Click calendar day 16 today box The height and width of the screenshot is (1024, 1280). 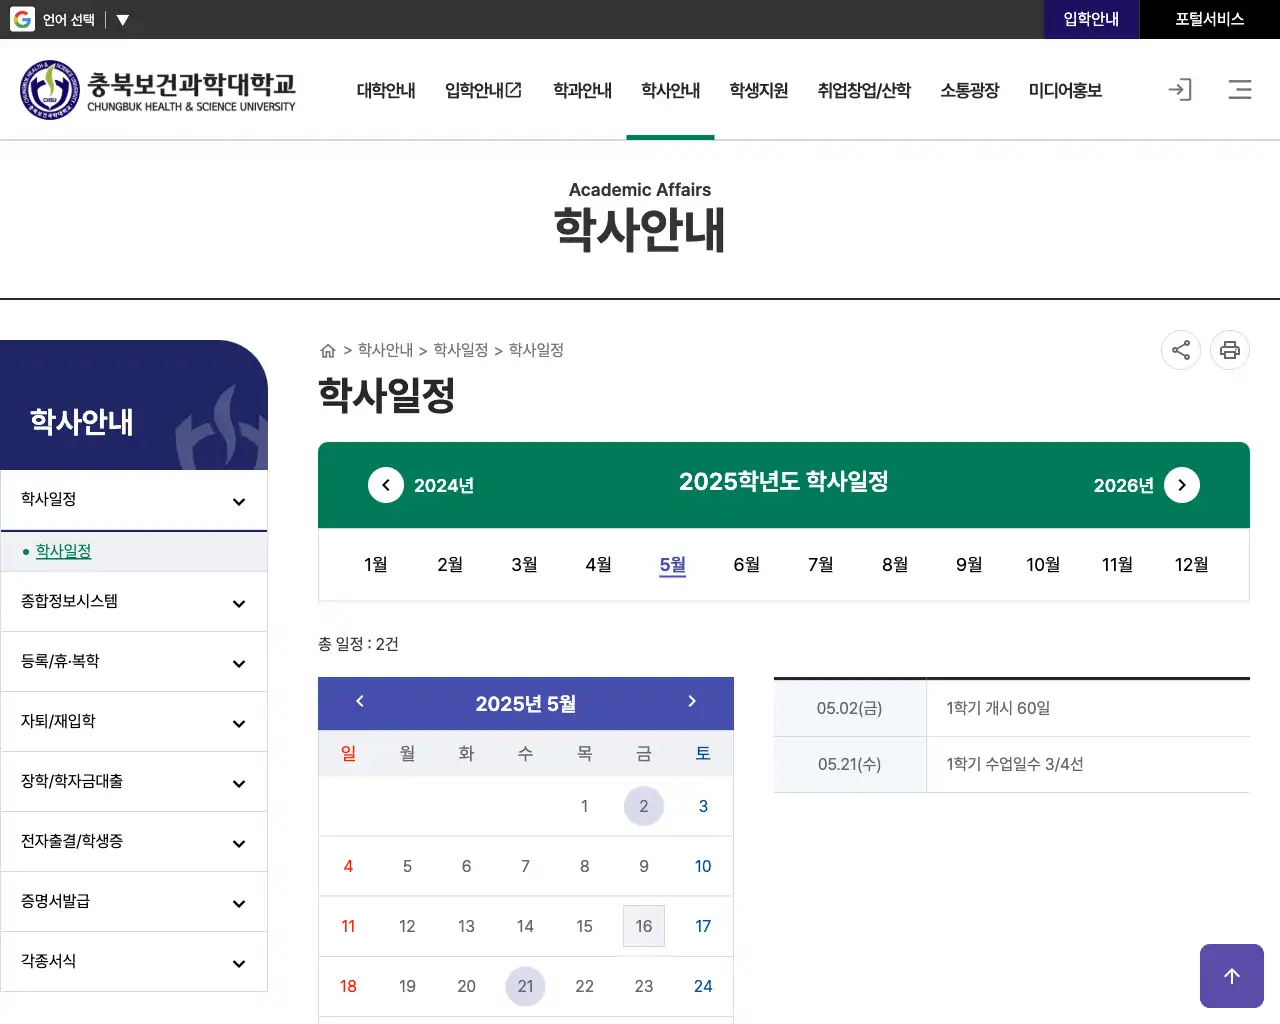pyautogui.click(x=644, y=926)
